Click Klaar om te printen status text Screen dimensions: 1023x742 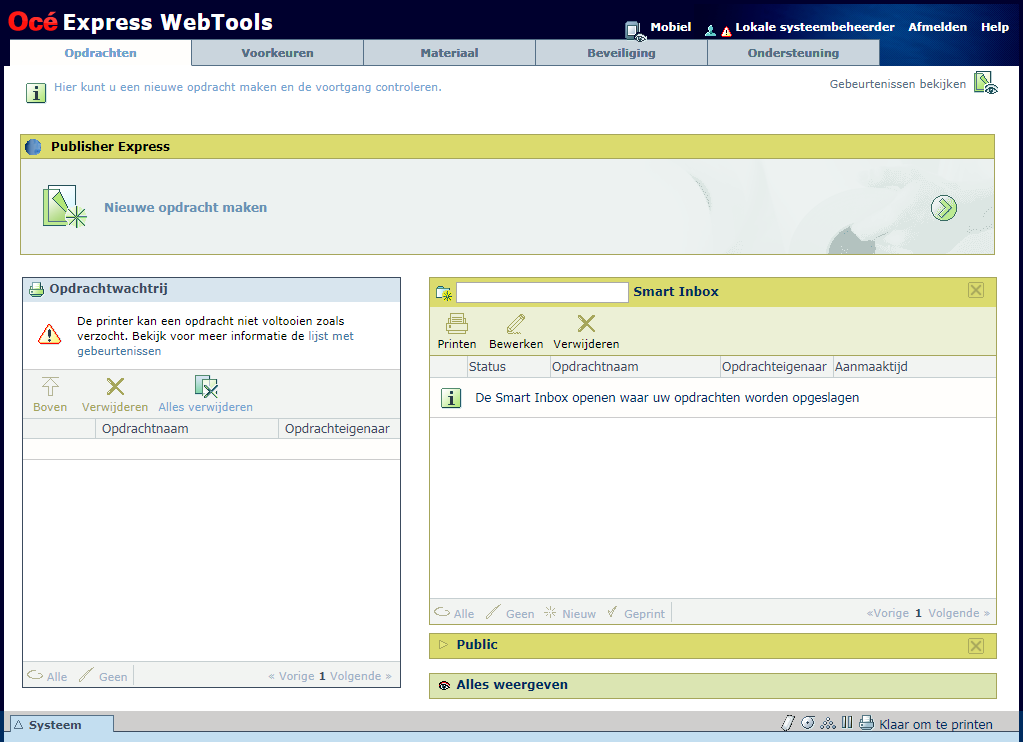[x=936, y=724]
